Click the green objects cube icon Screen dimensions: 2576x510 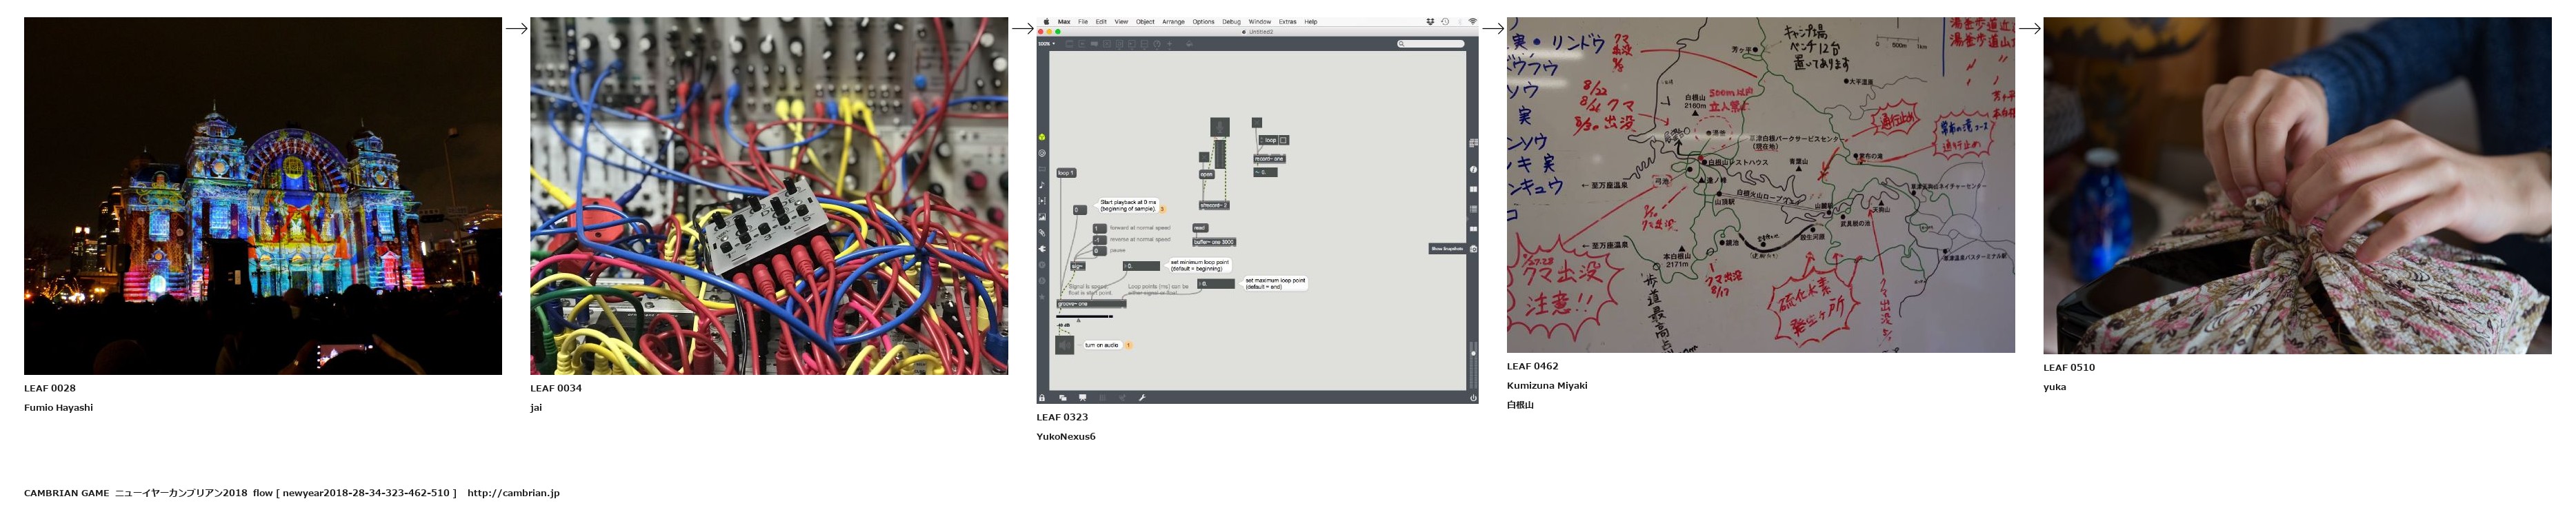(1042, 137)
